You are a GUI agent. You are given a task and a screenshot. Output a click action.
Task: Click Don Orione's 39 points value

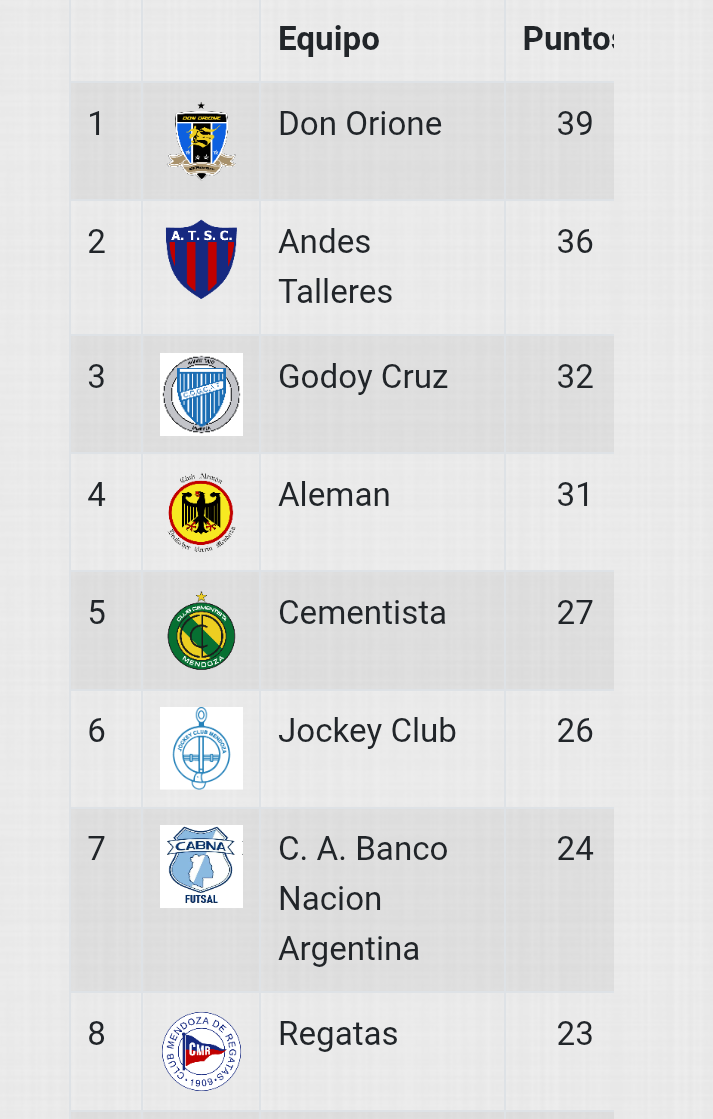[x=575, y=123]
